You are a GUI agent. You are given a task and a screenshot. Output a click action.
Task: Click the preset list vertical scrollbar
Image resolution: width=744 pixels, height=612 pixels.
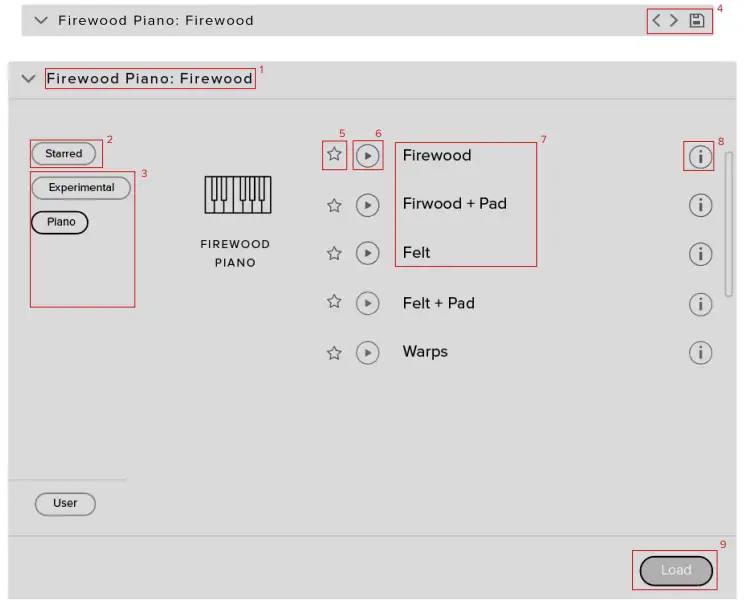tap(729, 224)
